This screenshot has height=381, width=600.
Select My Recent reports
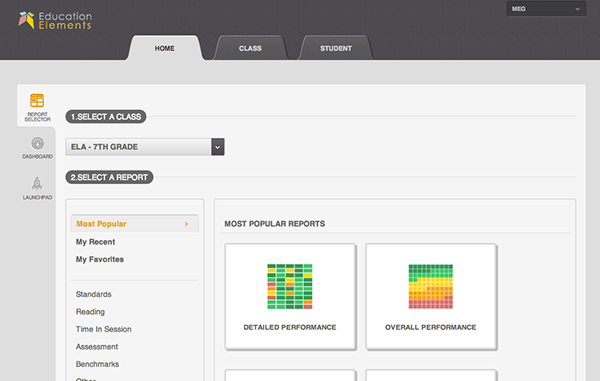point(95,242)
